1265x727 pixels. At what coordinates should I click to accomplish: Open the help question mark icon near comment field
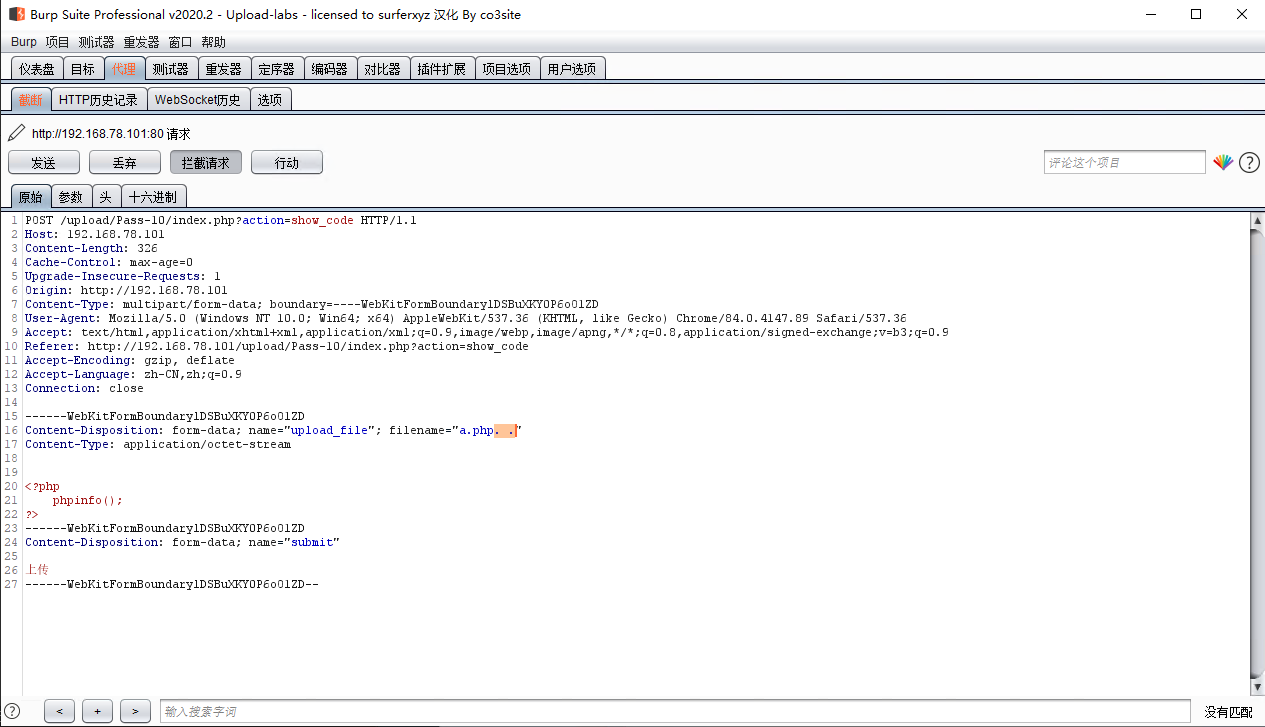click(1249, 162)
